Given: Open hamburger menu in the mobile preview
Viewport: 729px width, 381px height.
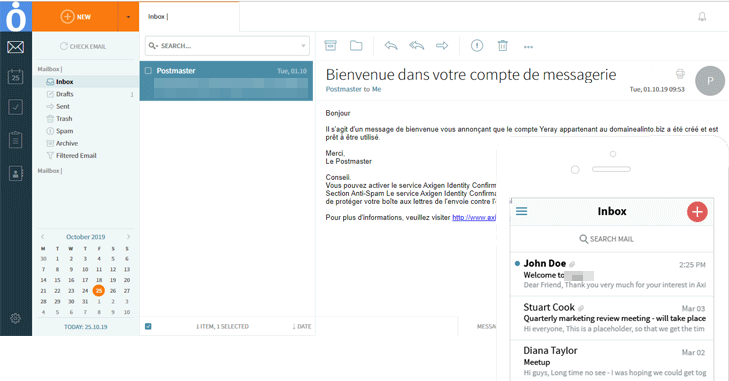Looking at the screenshot, I should coord(522,211).
